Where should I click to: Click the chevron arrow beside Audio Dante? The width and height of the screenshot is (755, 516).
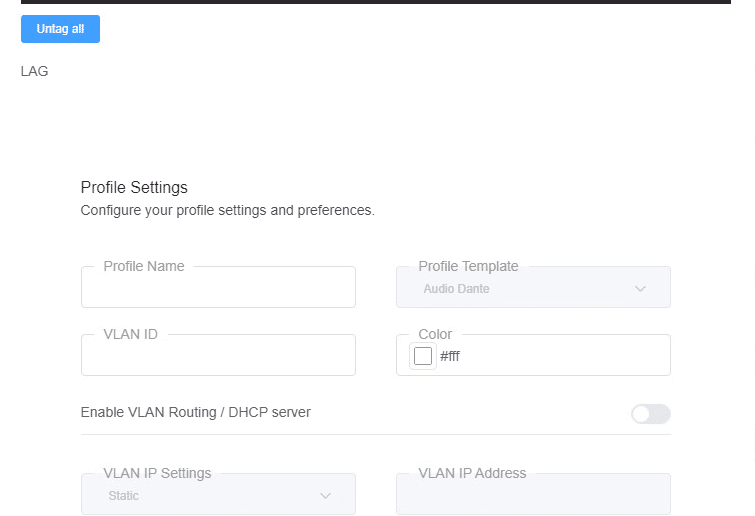click(640, 289)
